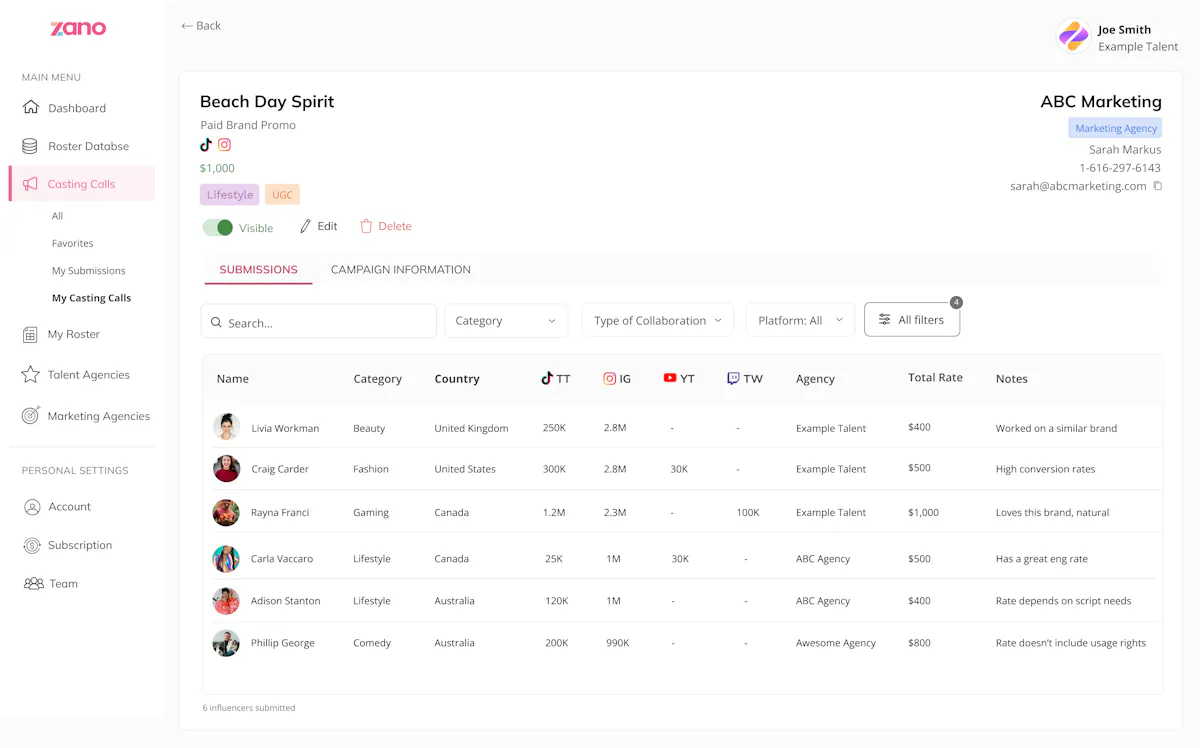
Task: Click the Zano logo
Action: 78,28
